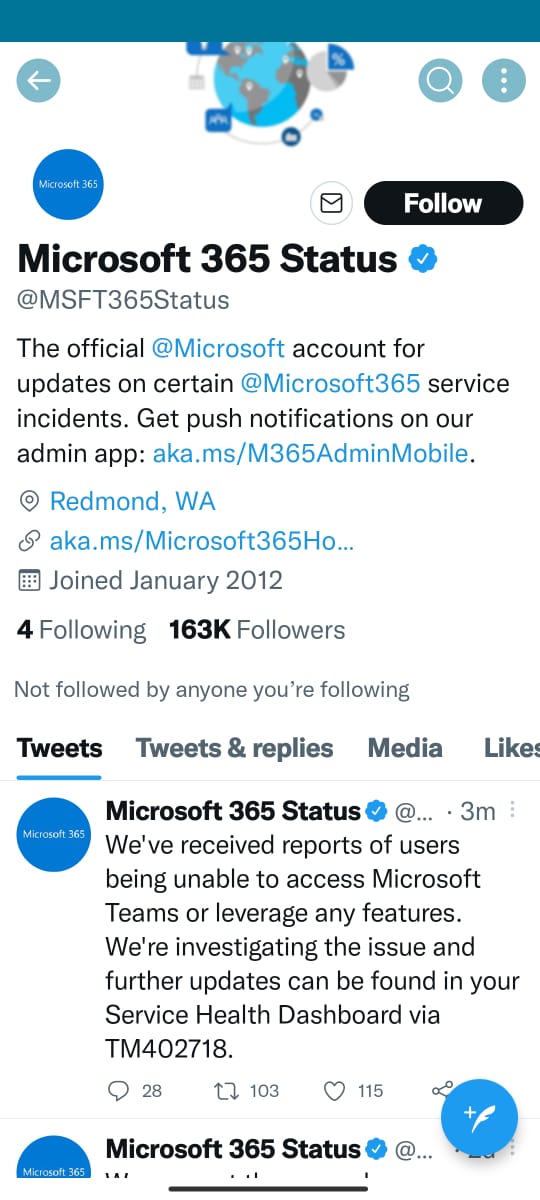View the 4 Following list
The height and width of the screenshot is (1200, 540).
click(81, 630)
